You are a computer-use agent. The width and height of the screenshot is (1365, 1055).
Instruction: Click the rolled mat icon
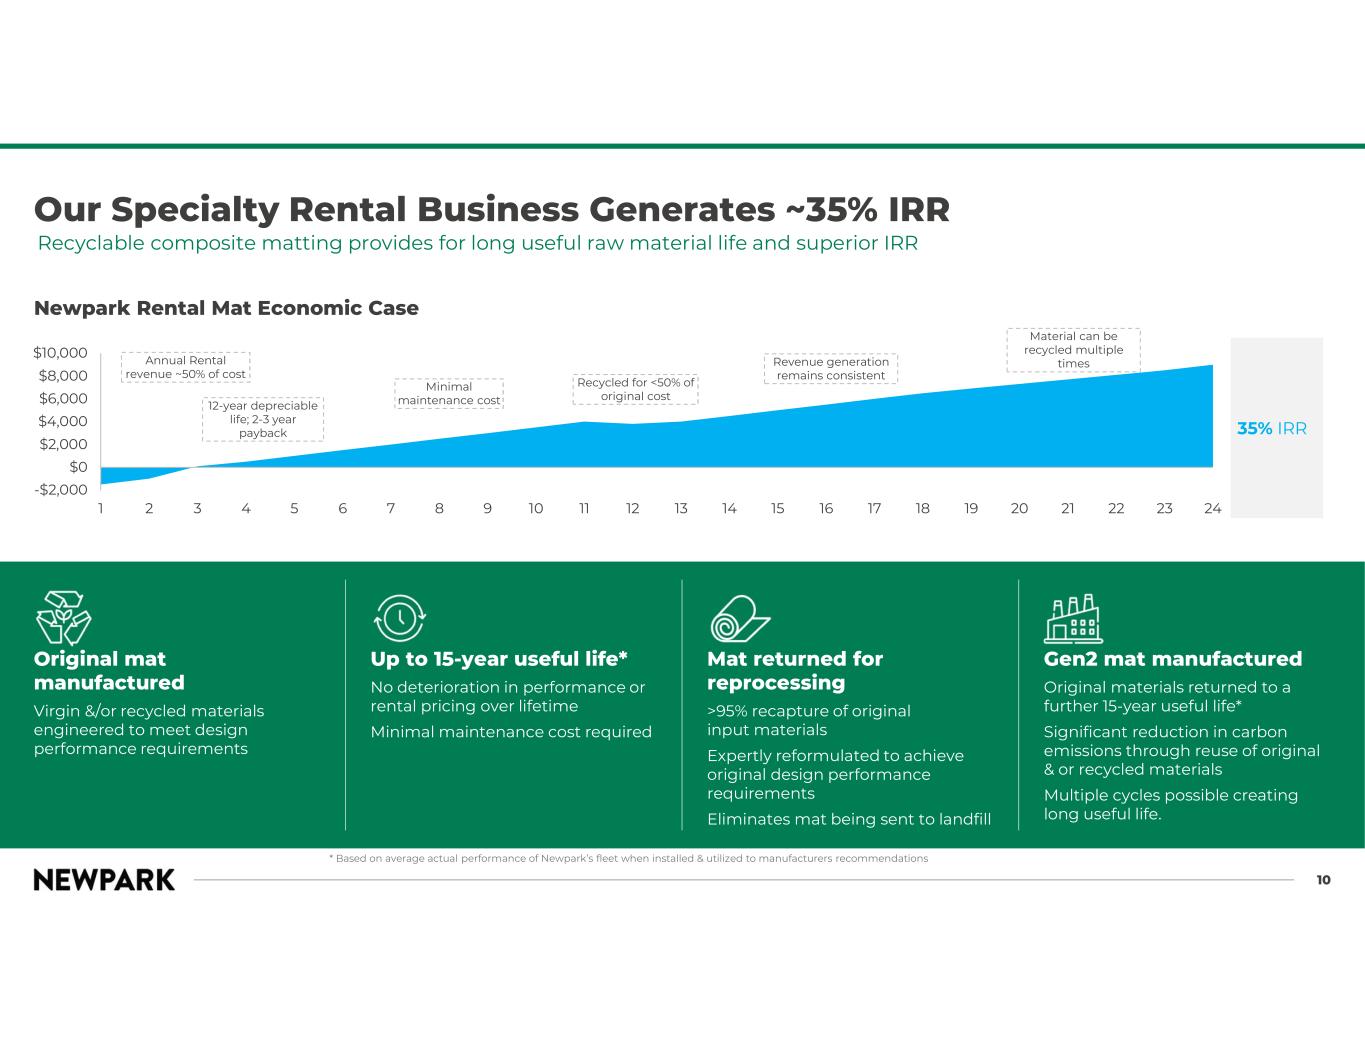740,618
